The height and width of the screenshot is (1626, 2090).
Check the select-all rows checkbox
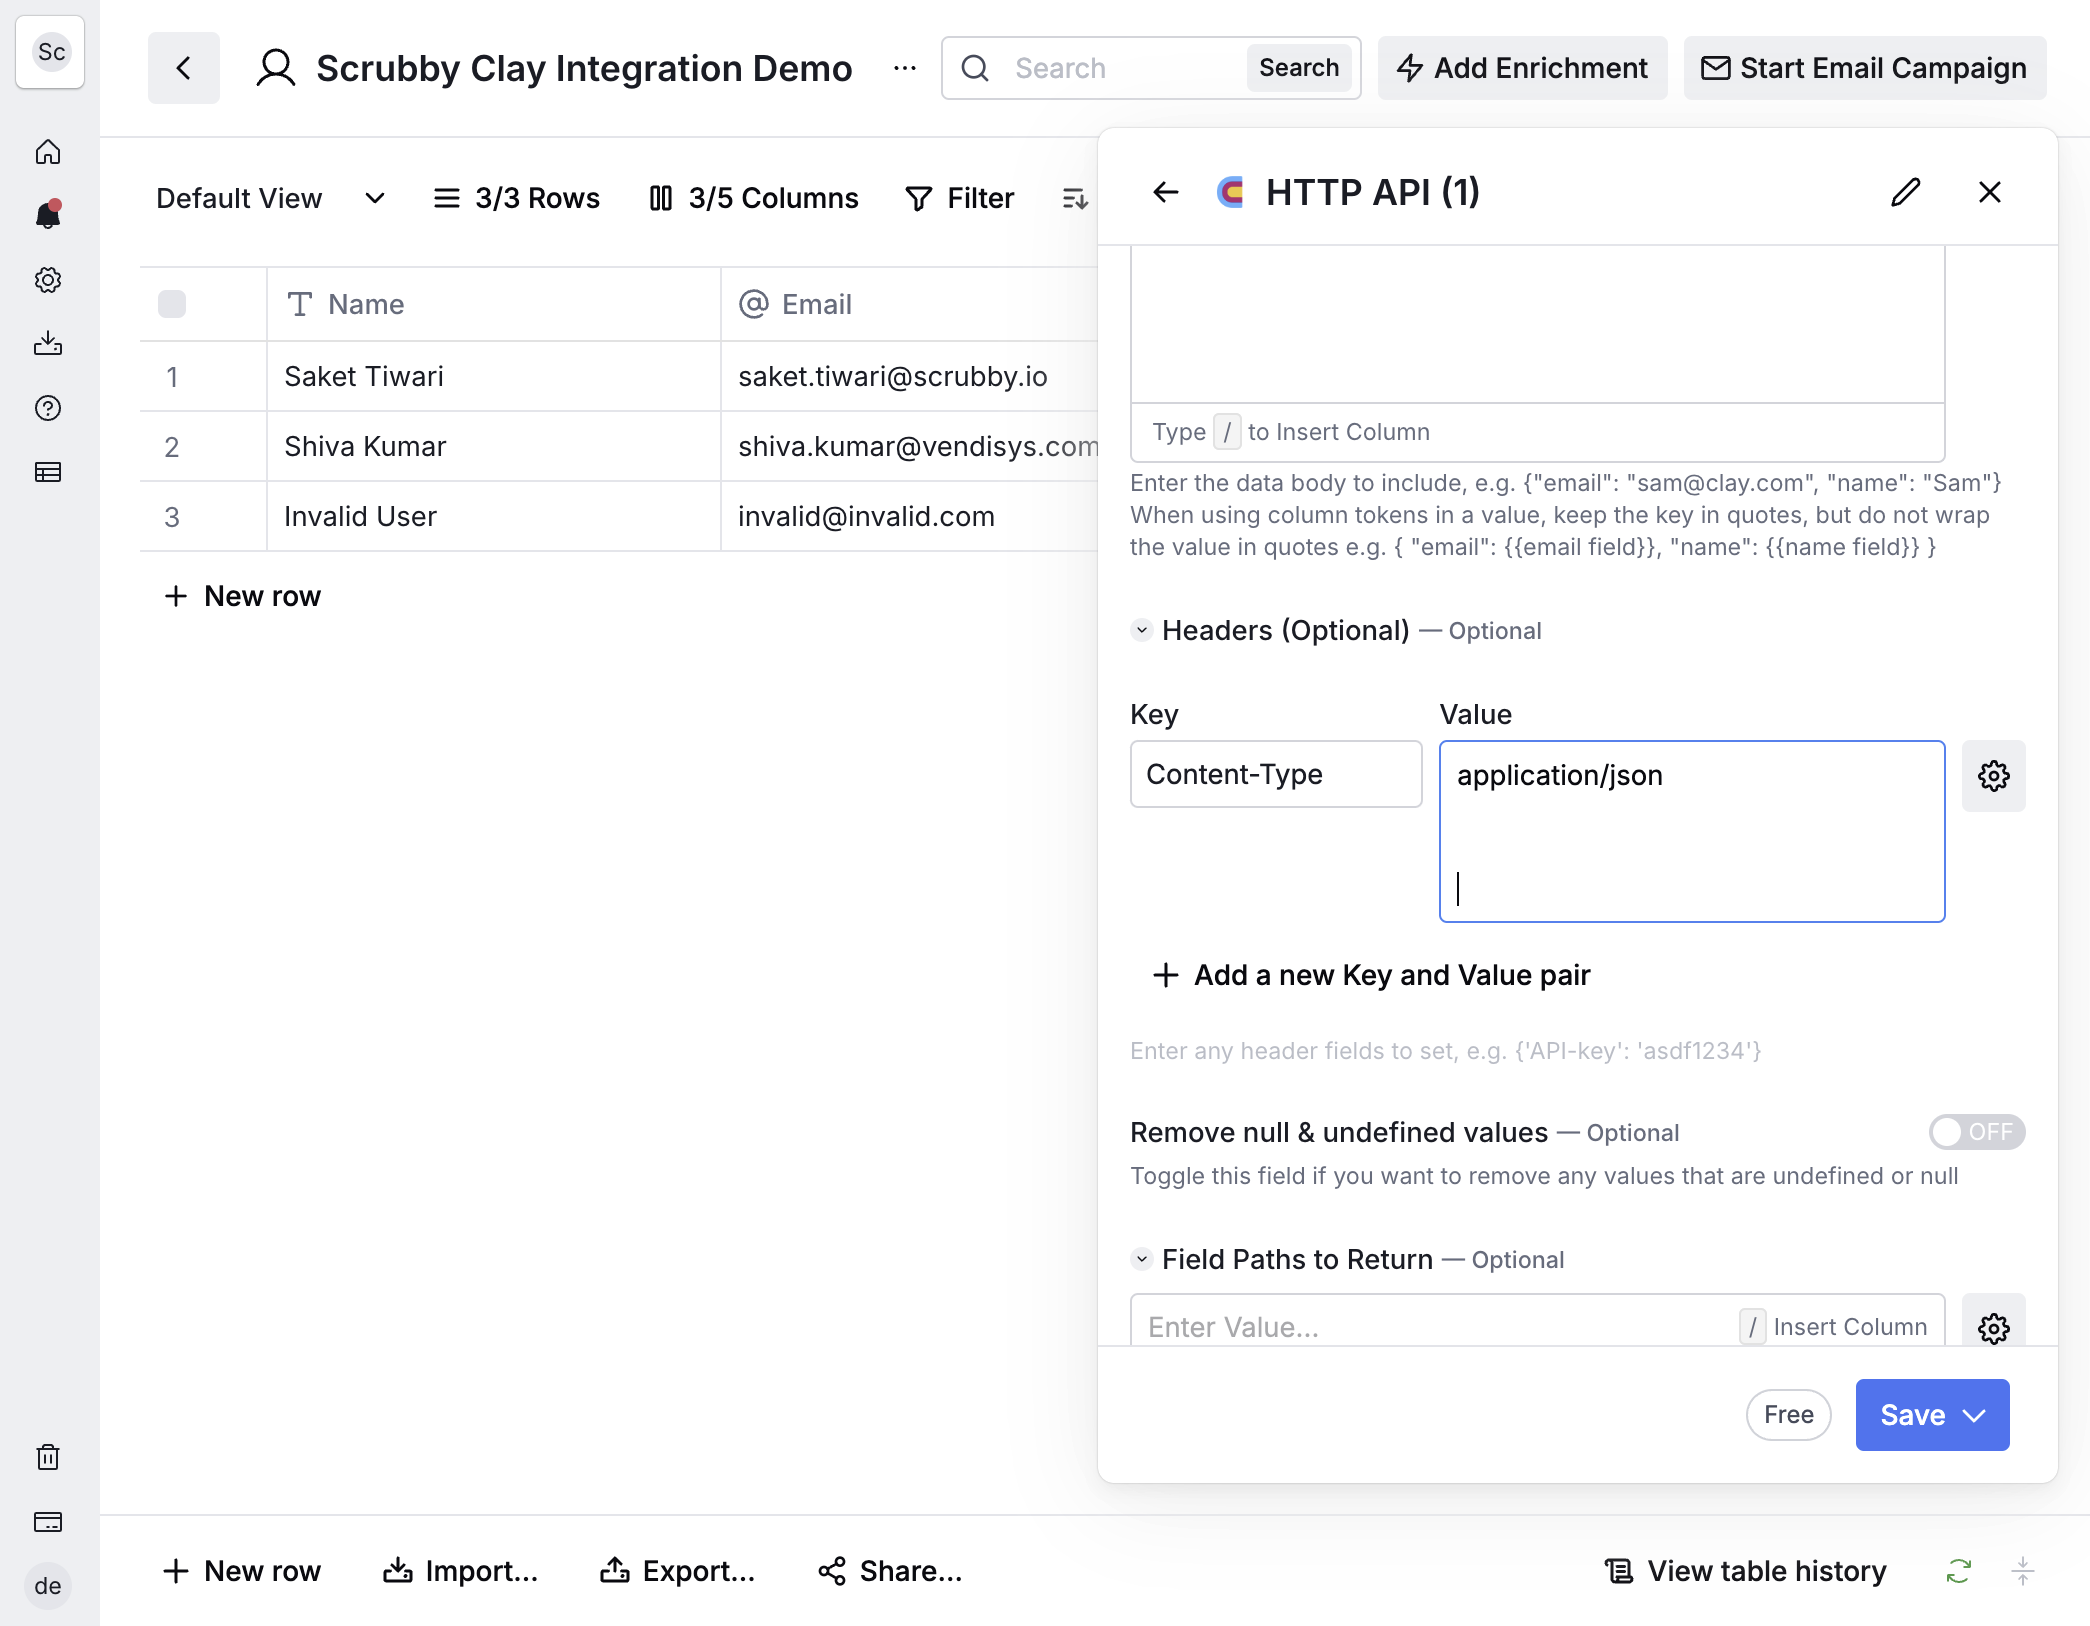click(172, 304)
